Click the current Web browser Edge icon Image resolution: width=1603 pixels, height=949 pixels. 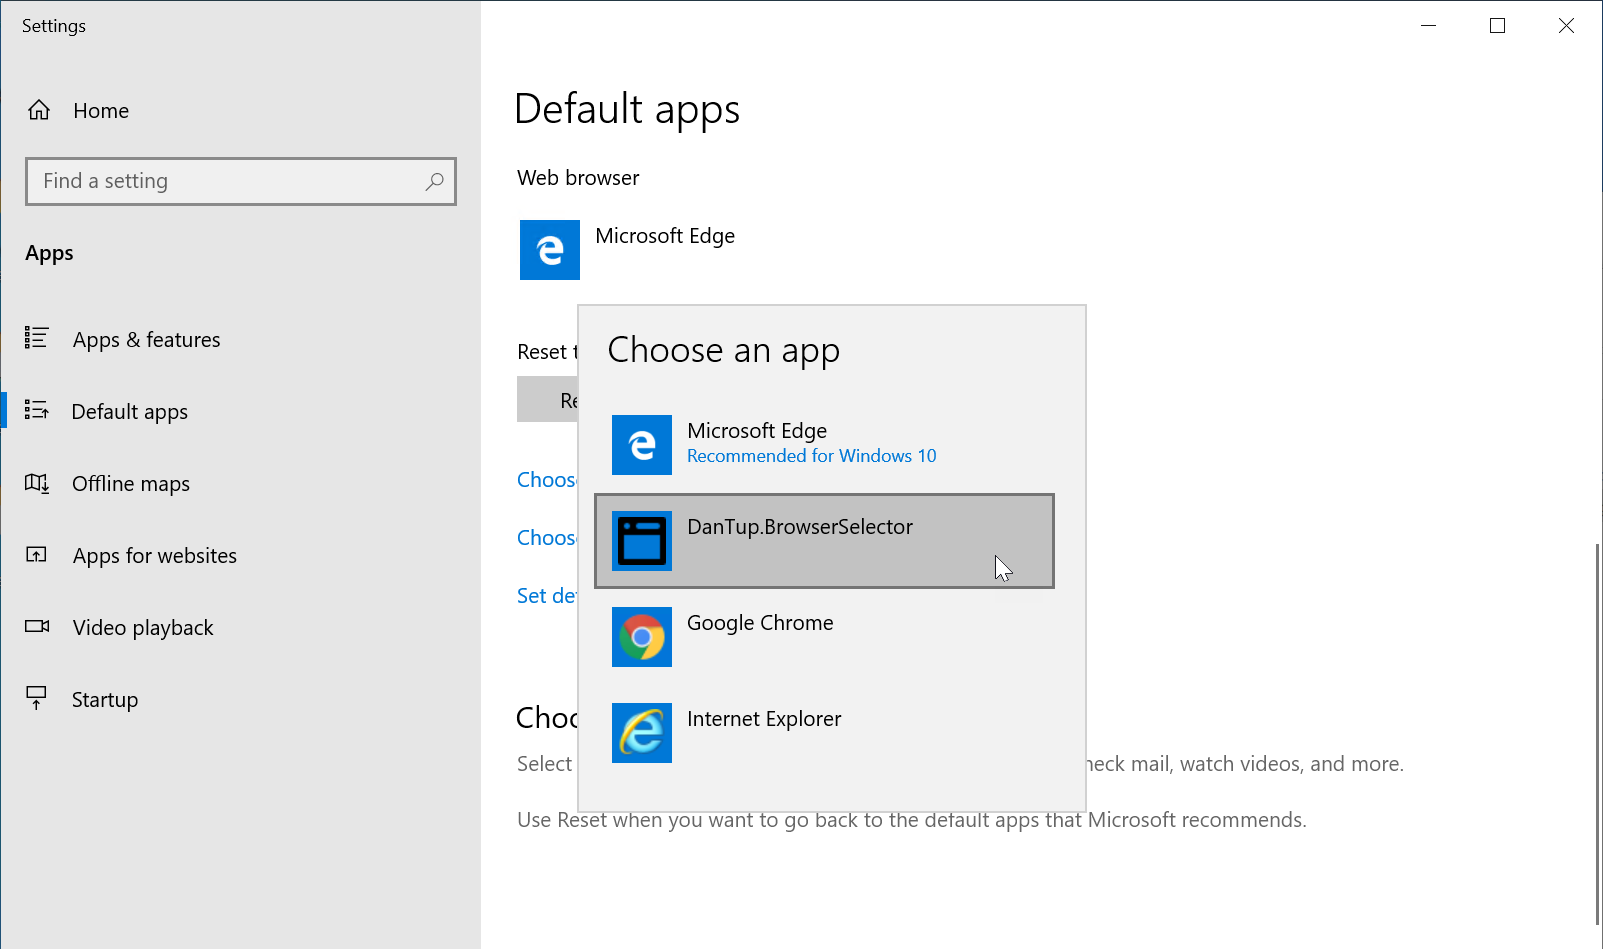coord(550,250)
